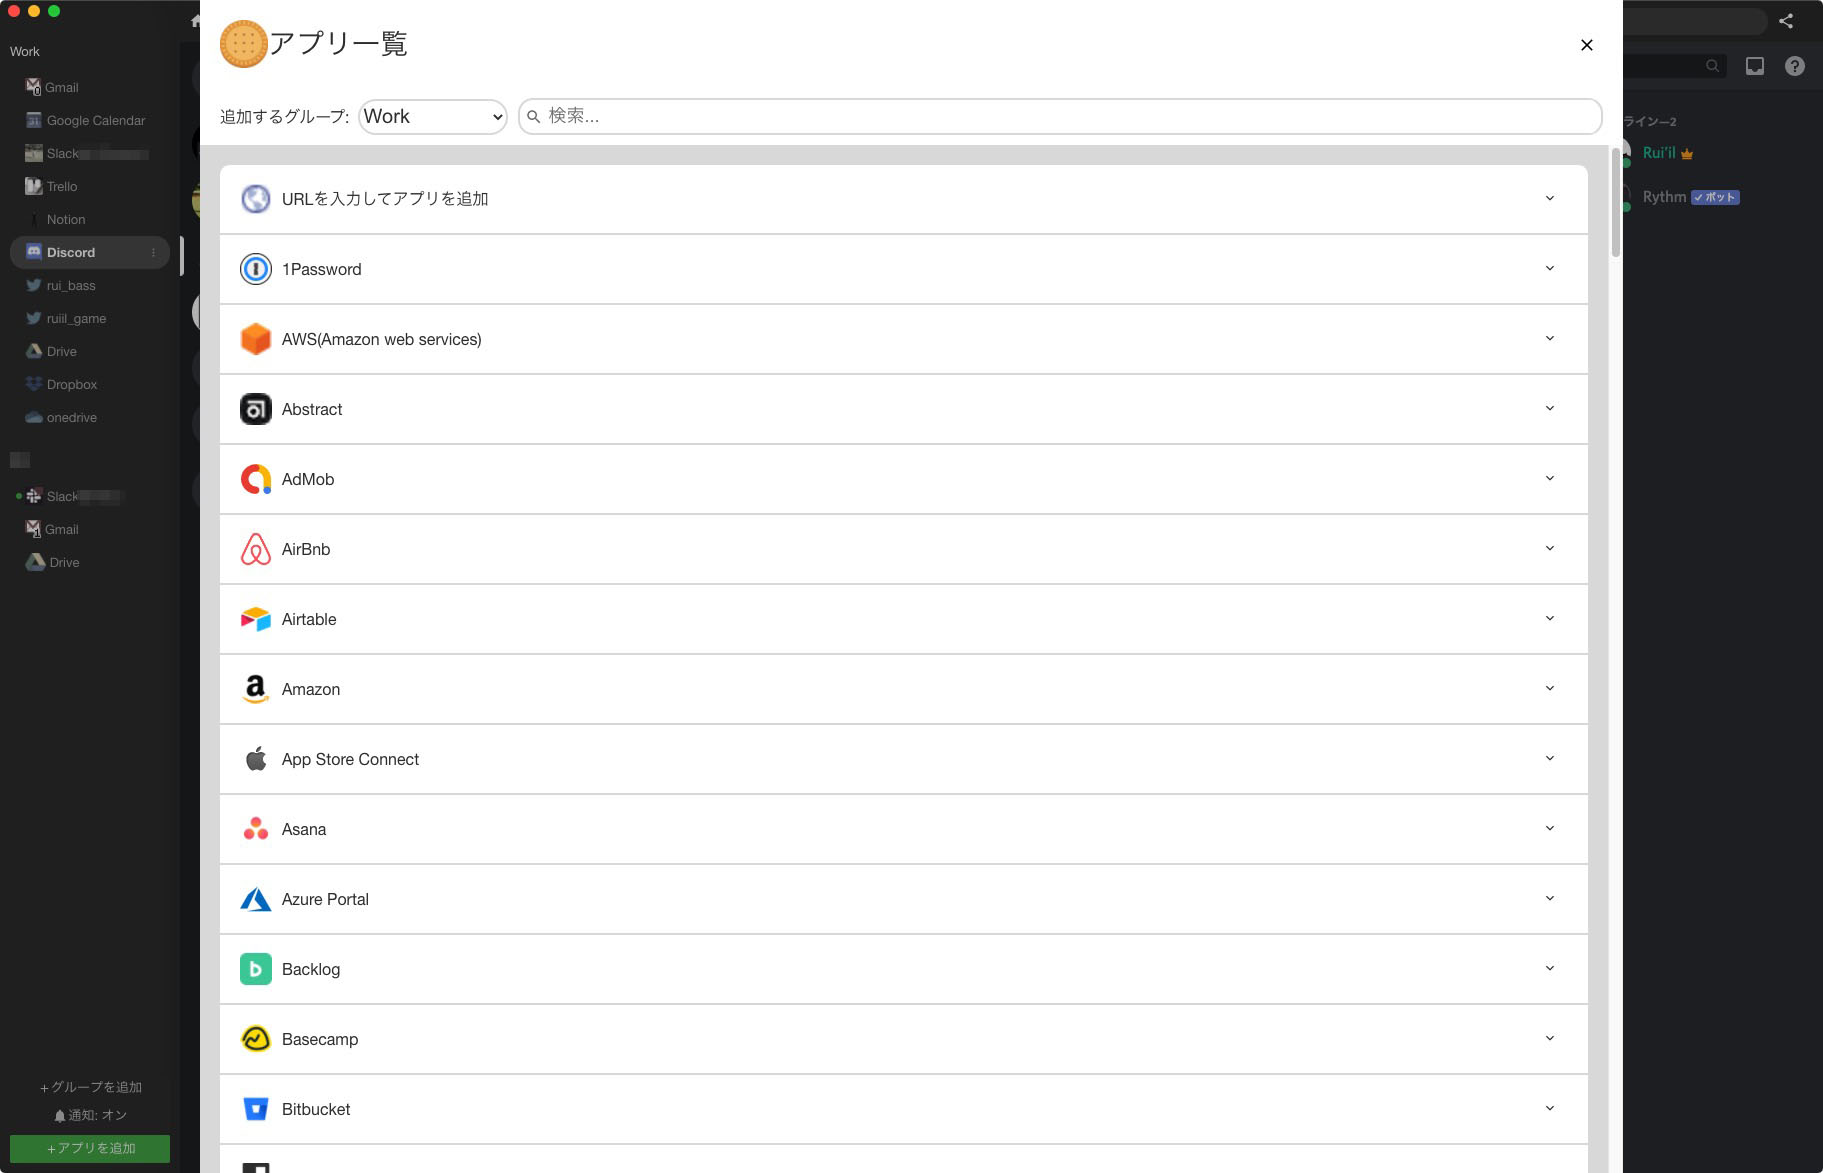Viewport: 1823px width, 1173px height.
Task: Click the Asana three-dot logo icon
Action: point(256,829)
